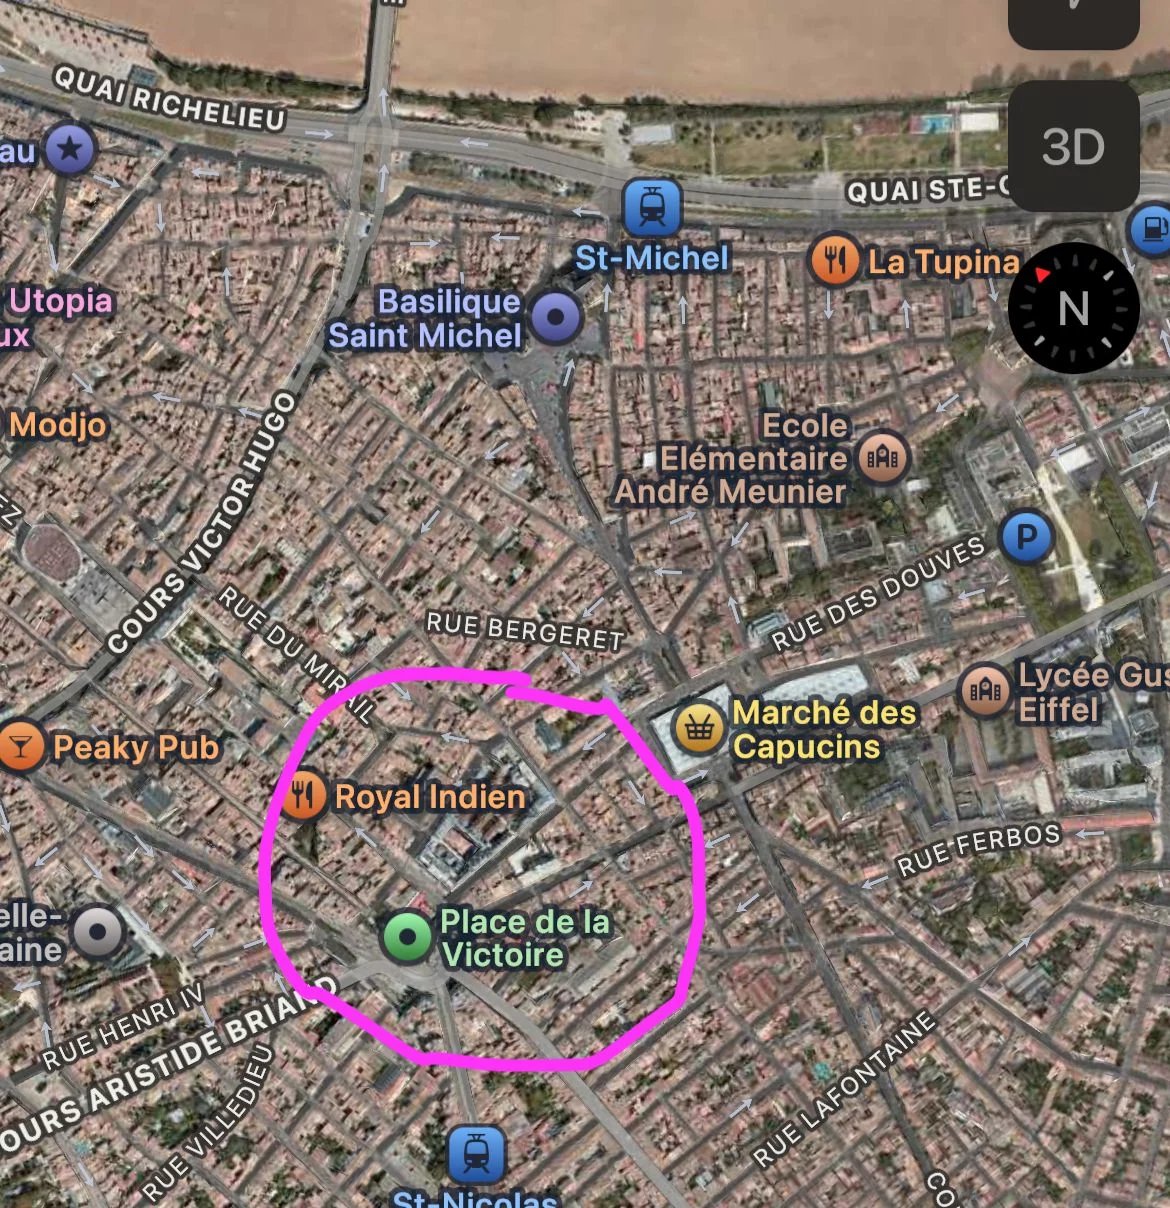Tap the Peaky Pub cocktail icon

(19, 746)
